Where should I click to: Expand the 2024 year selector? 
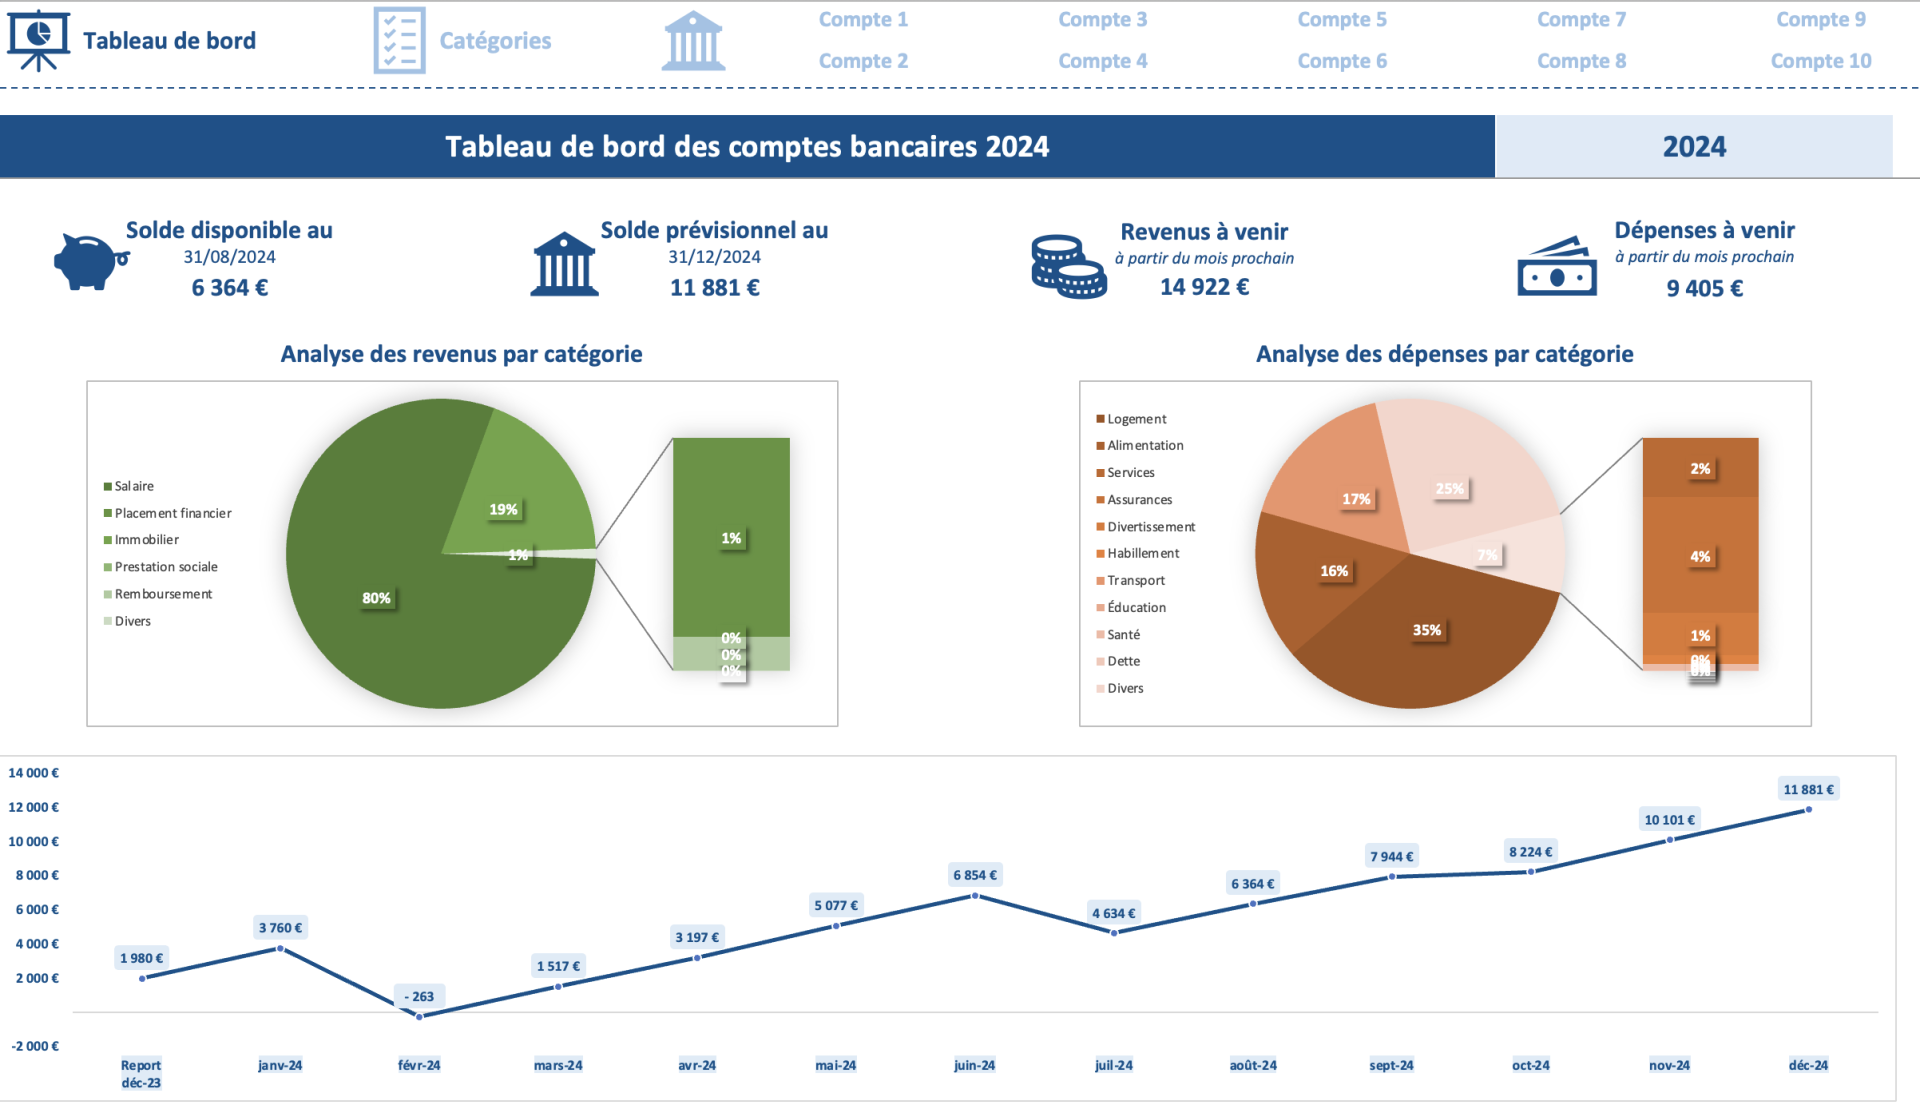tap(1694, 146)
